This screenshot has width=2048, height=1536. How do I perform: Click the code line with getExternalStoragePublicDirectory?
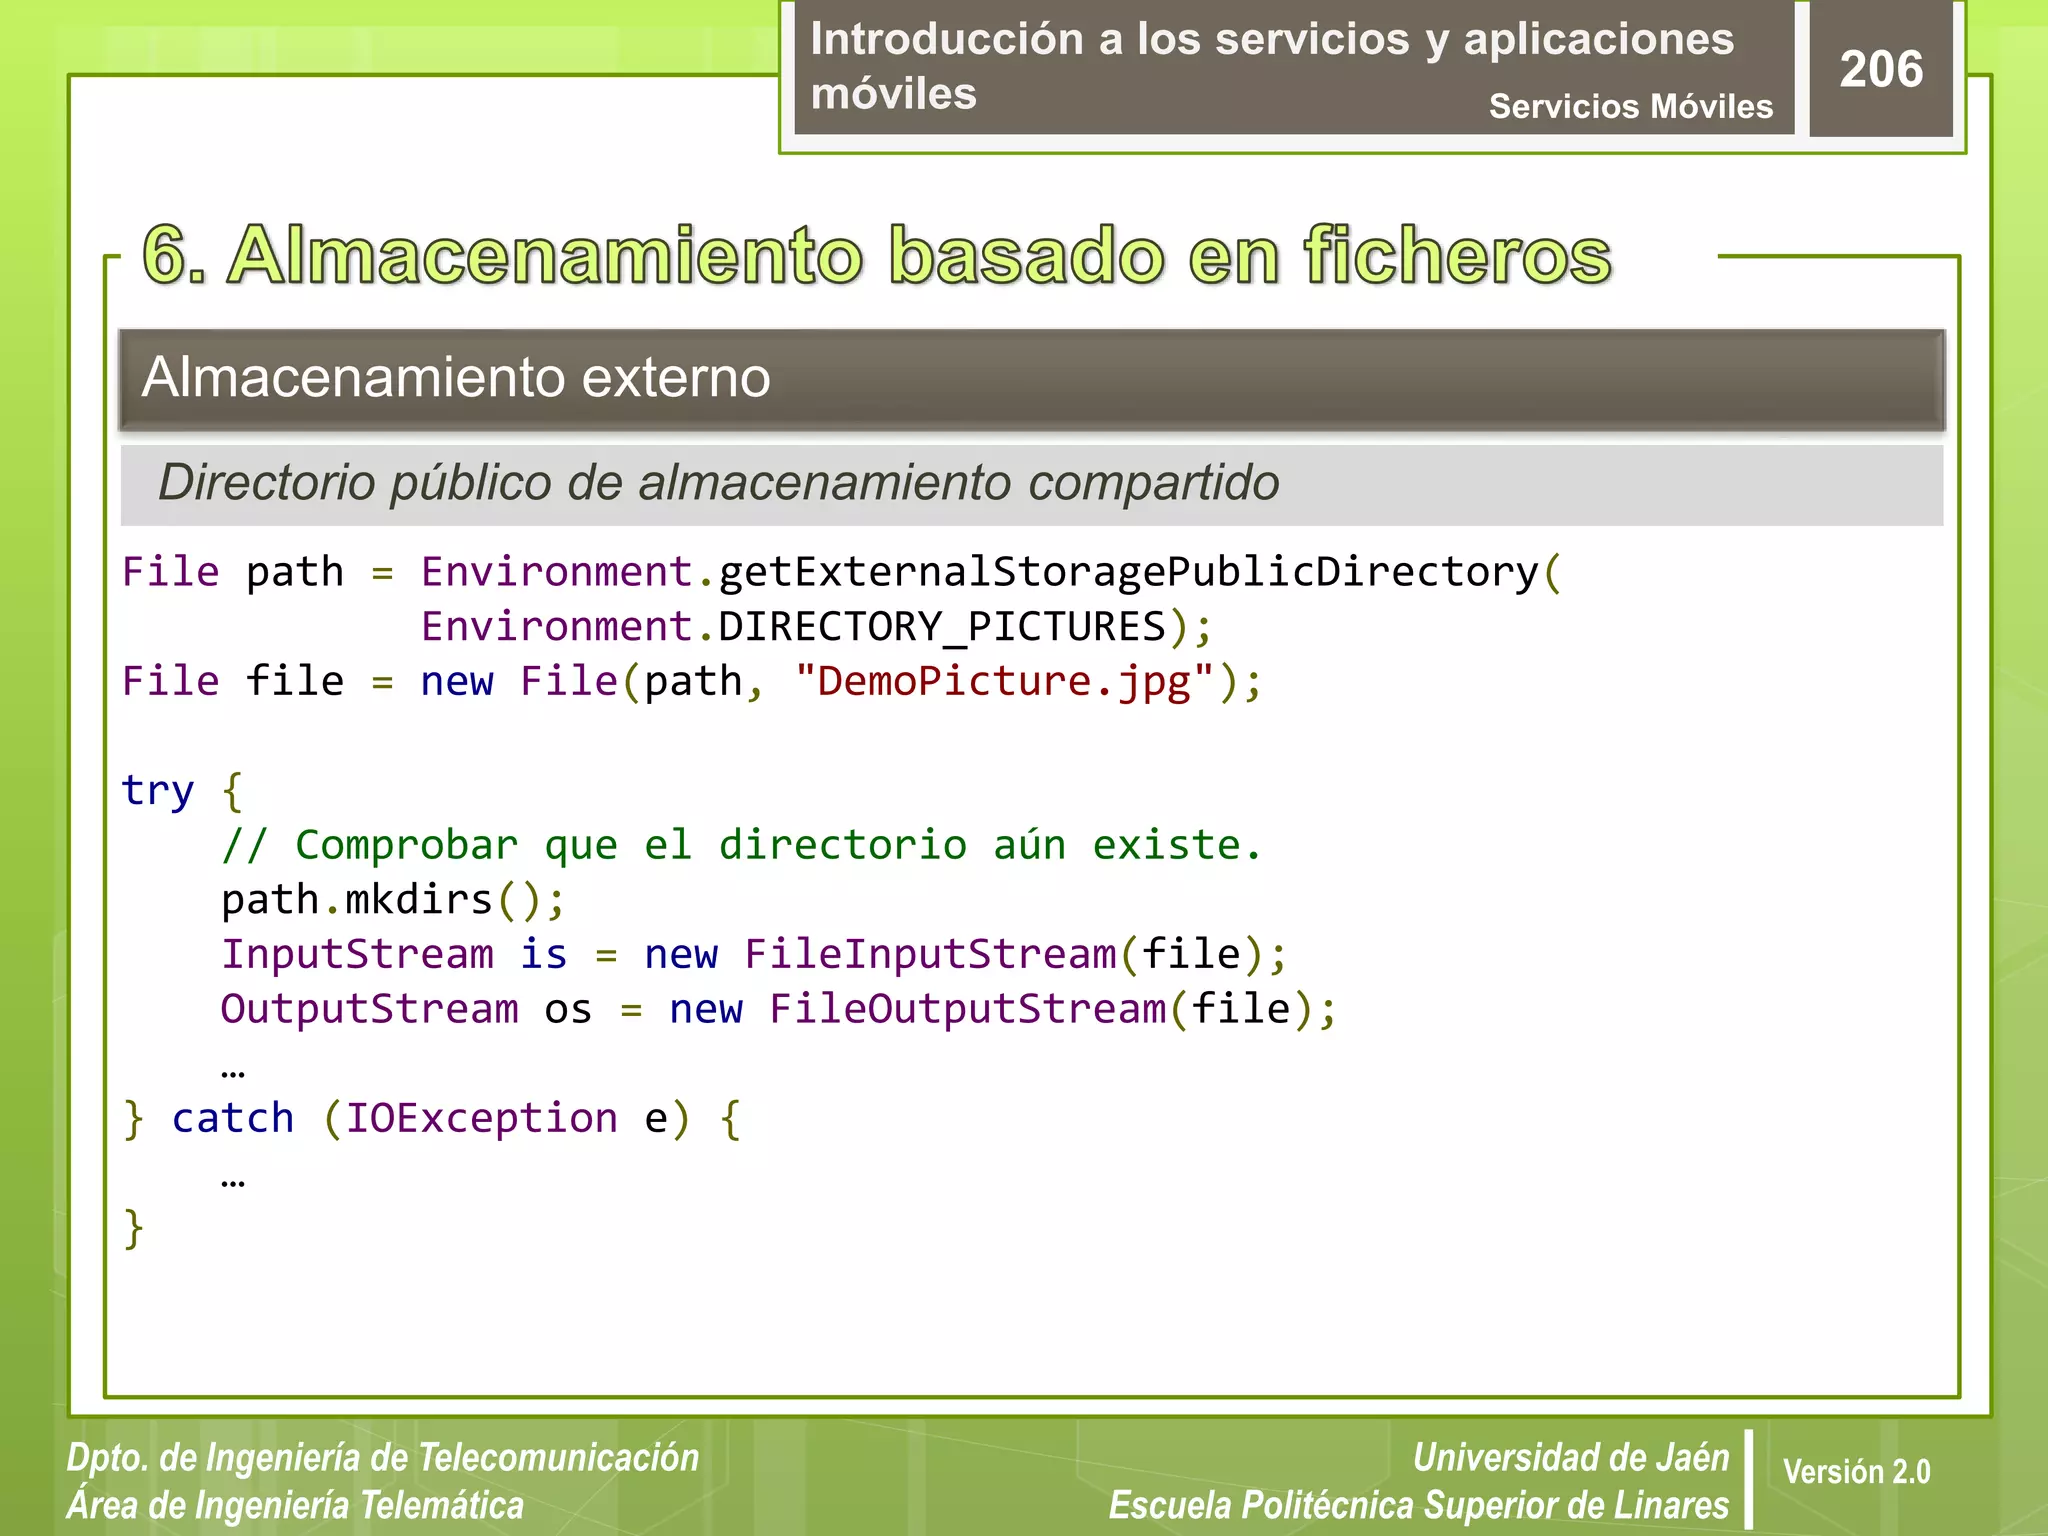coord(842,573)
